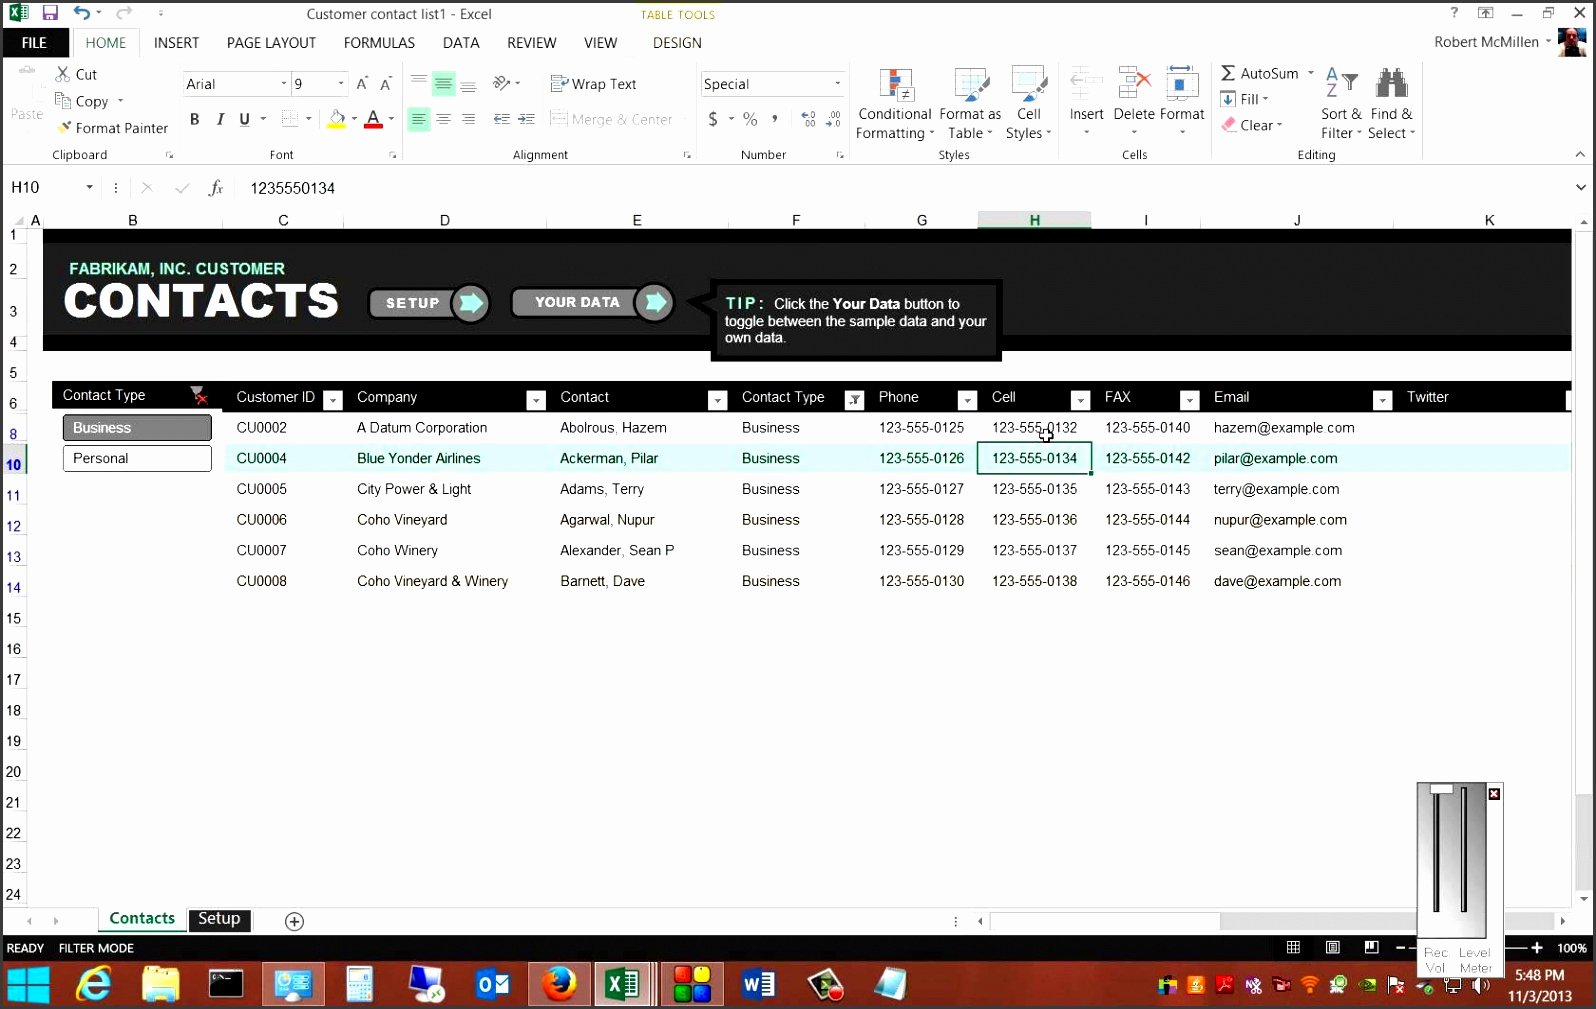Open Firefox from the taskbar

point(559,984)
